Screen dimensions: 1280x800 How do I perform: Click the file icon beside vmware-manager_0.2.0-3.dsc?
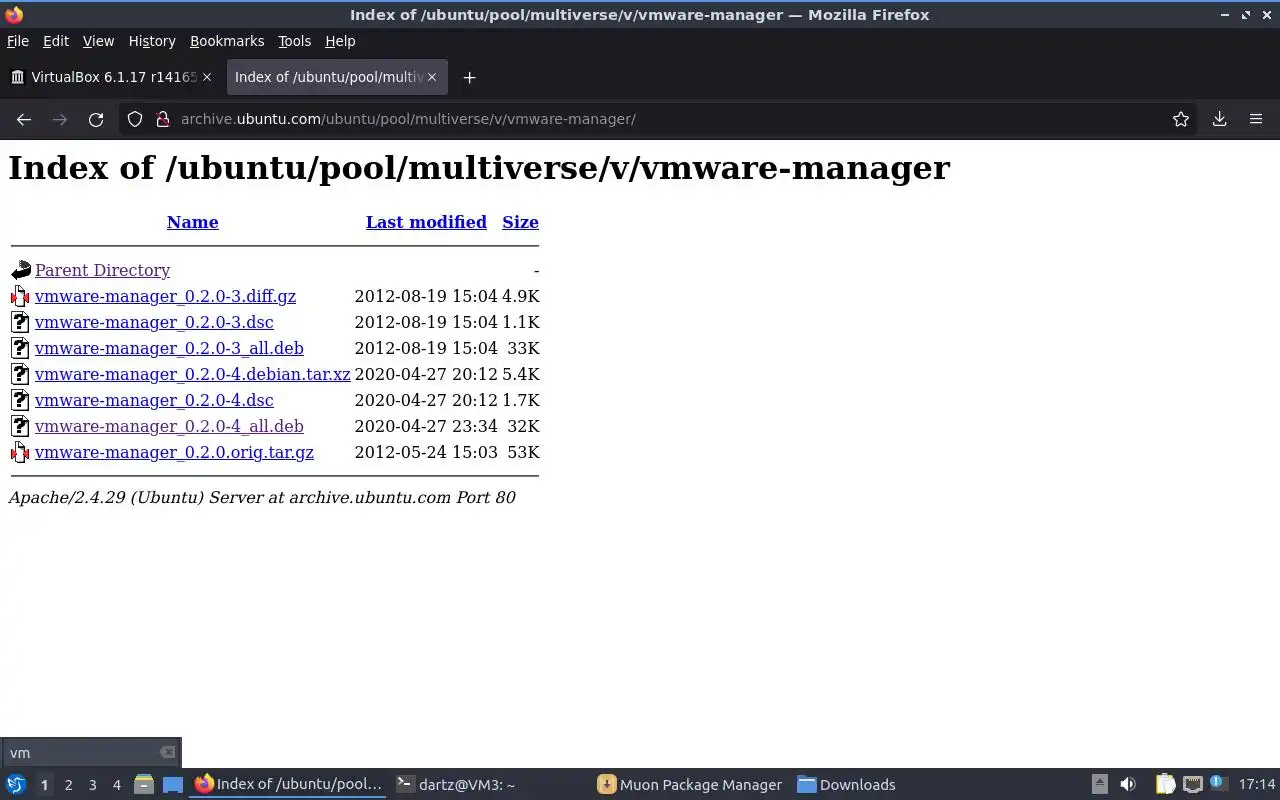coord(21,322)
